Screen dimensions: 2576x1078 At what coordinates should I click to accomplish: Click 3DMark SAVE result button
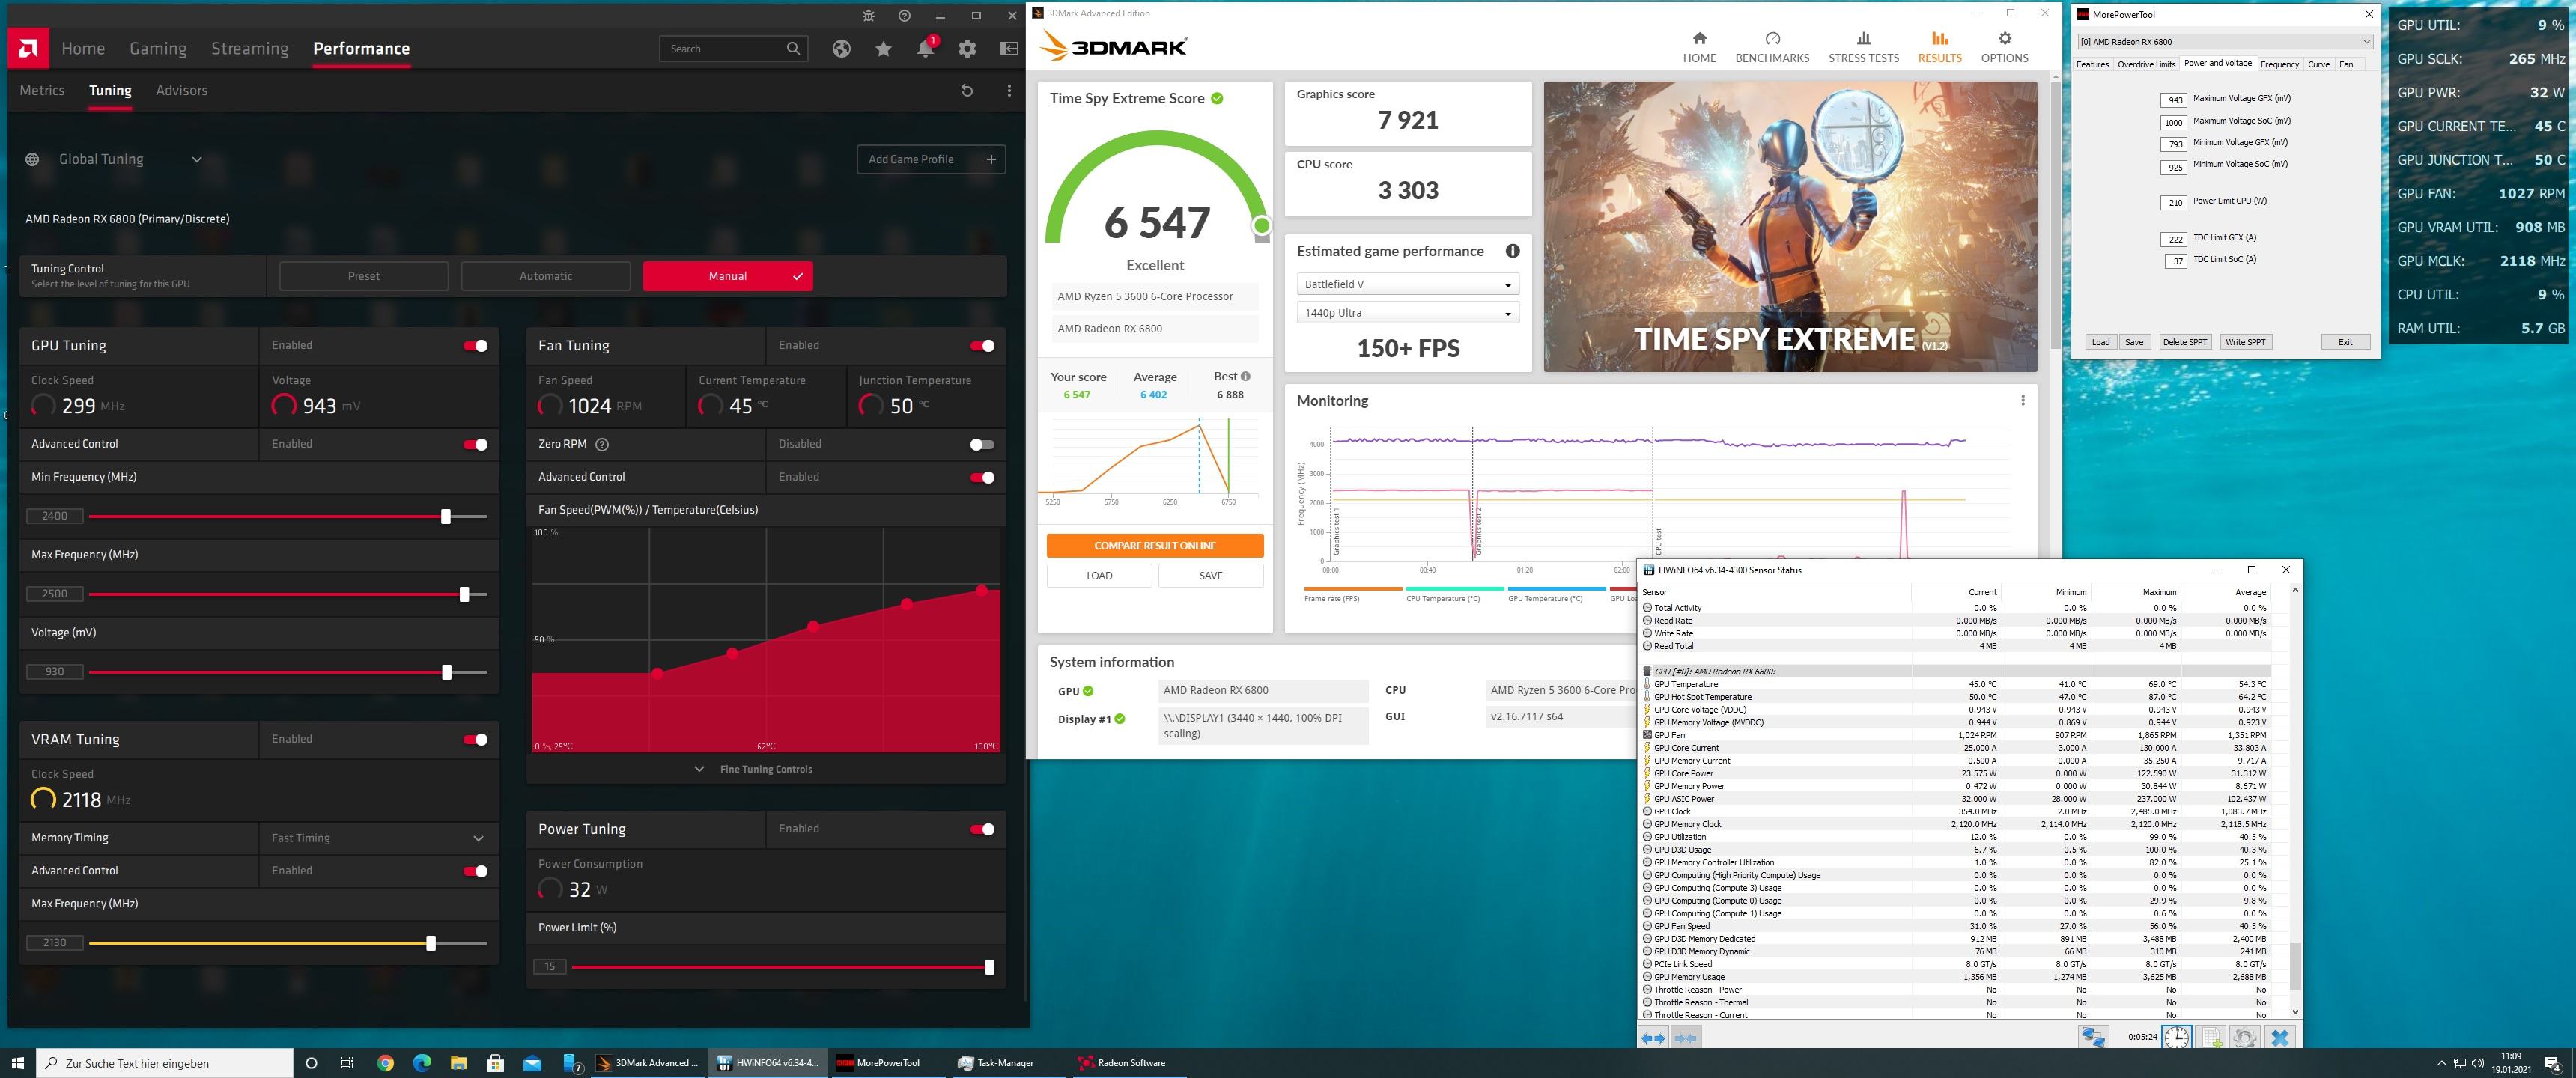click(1211, 576)
